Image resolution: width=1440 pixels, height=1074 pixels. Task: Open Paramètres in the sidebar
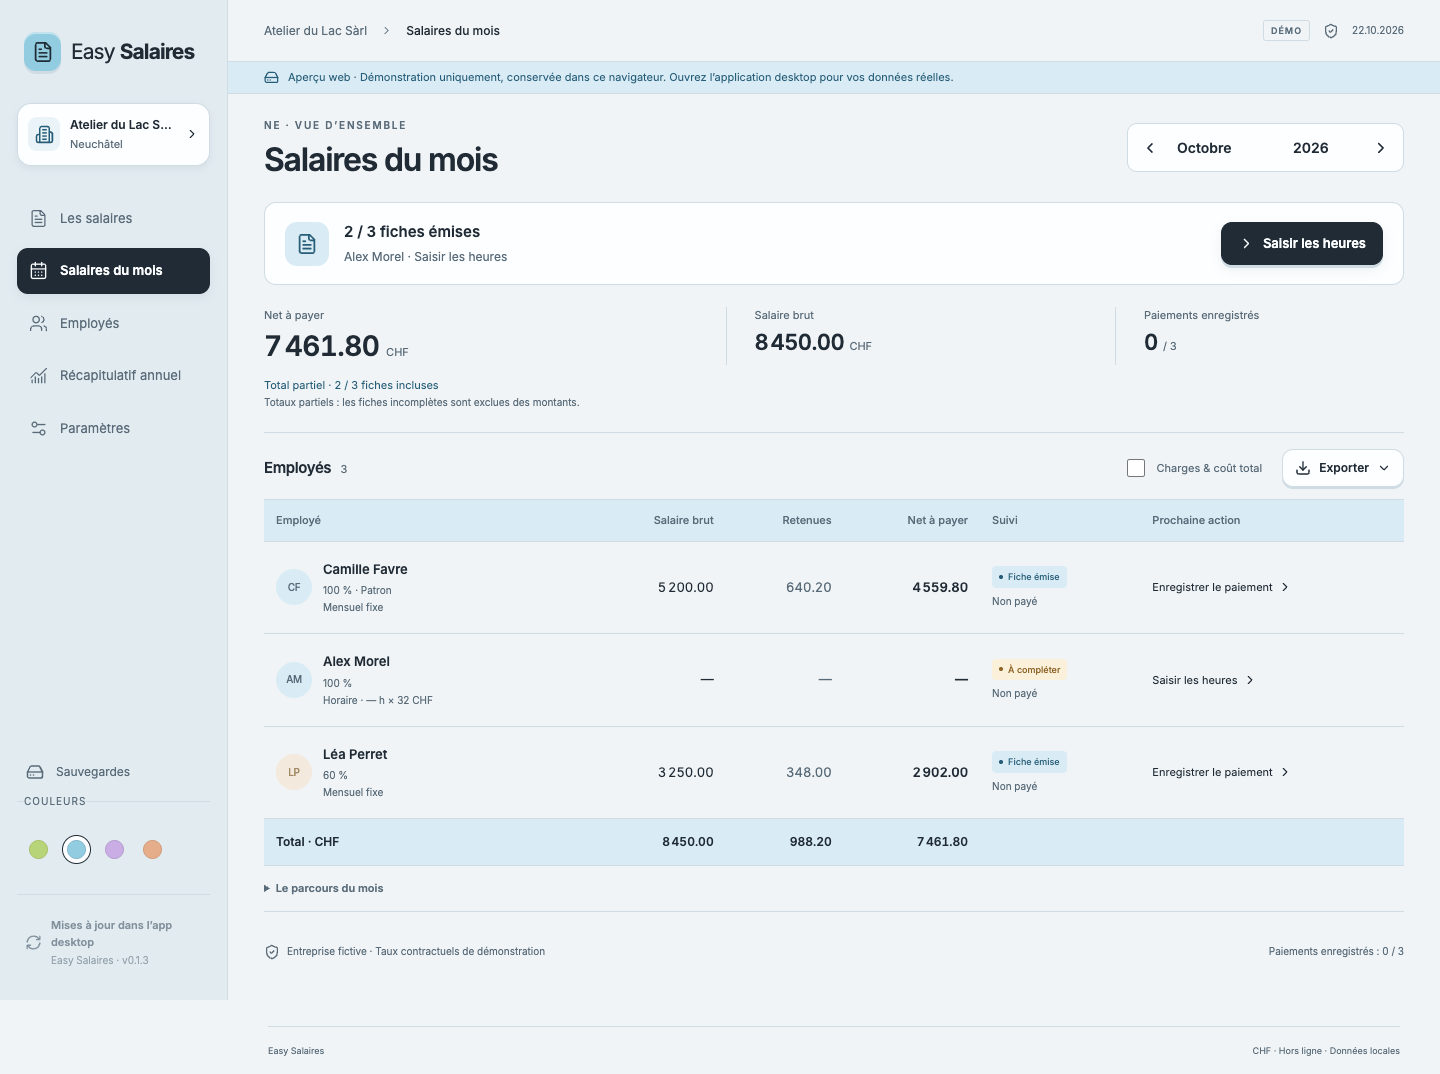coord(113,428)
